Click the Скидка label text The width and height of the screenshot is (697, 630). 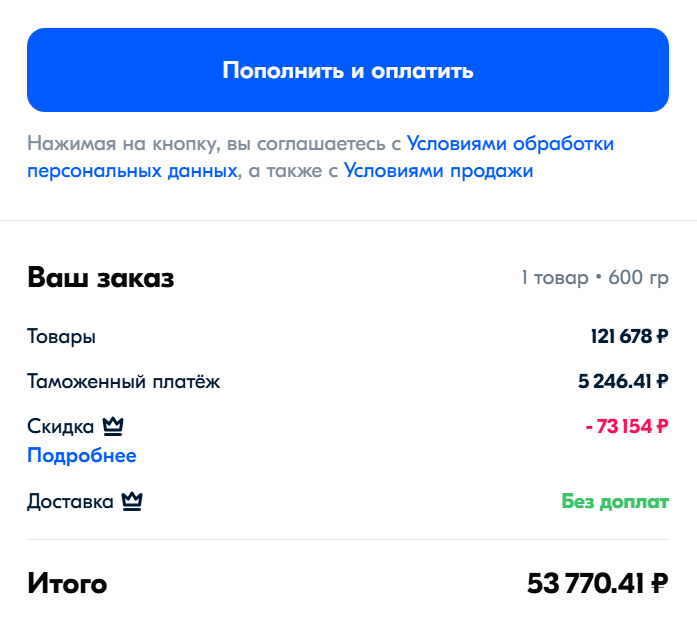tap(60, 427)
